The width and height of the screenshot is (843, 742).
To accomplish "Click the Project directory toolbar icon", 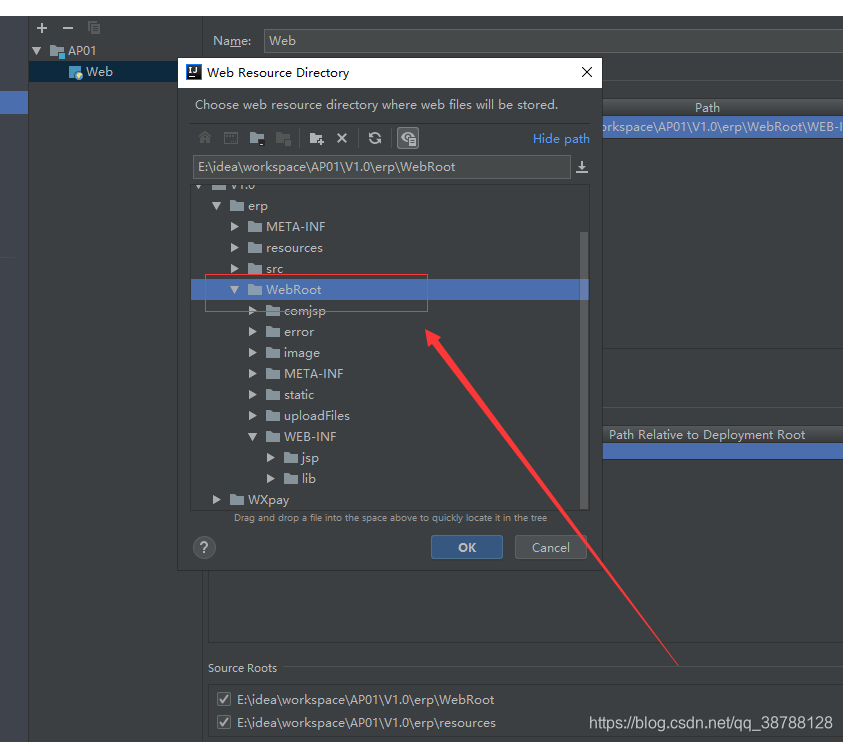I will click(257, 138).
